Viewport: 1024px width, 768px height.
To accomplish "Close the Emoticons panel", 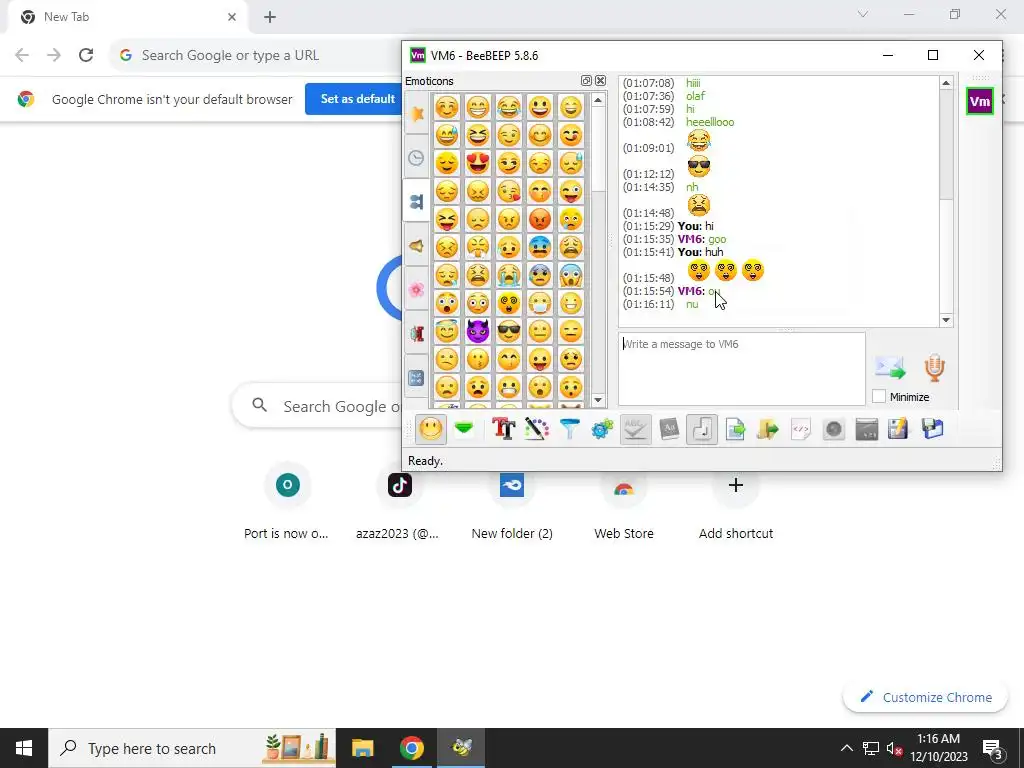I will click(600, 80).
